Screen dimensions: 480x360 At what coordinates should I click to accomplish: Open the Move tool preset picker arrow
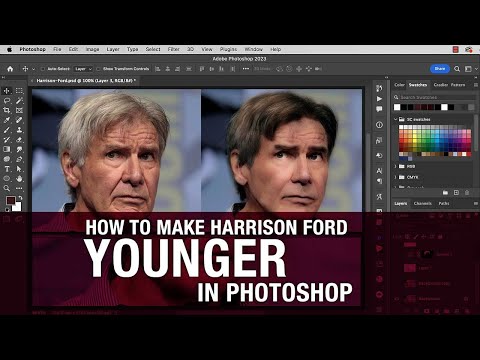33,69
